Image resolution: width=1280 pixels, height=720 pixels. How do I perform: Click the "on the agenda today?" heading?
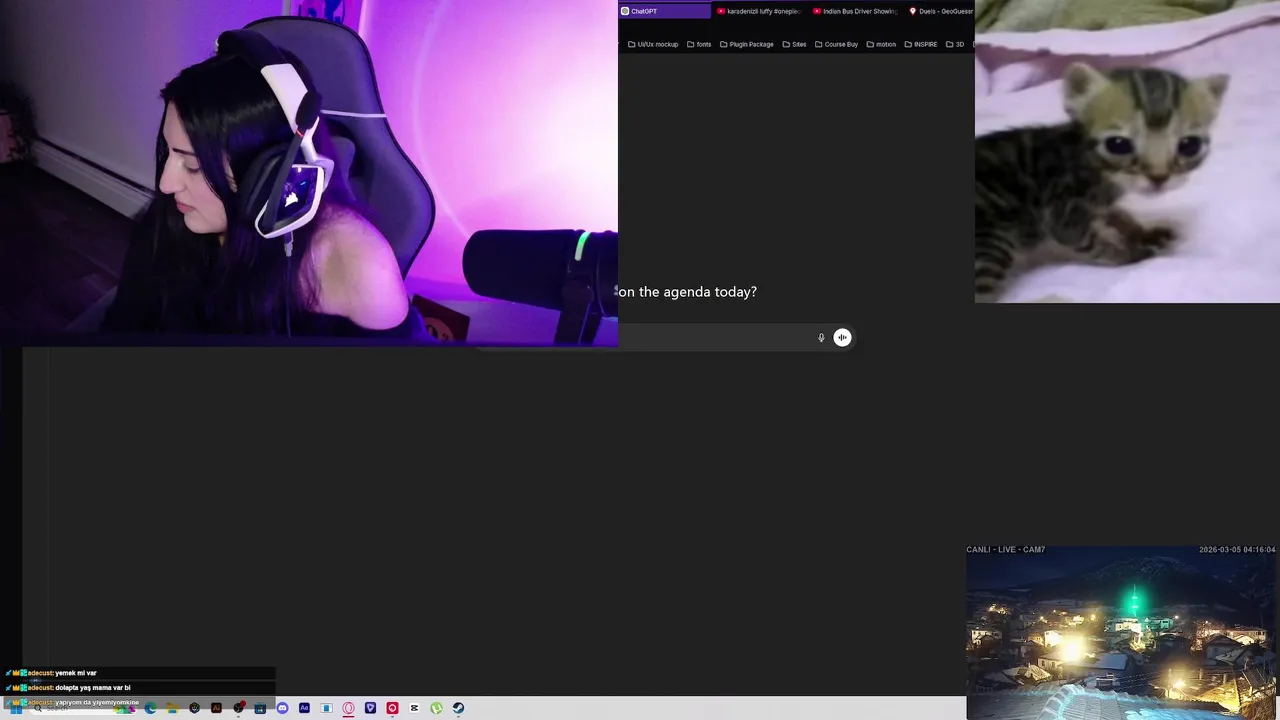coord(687,292)
